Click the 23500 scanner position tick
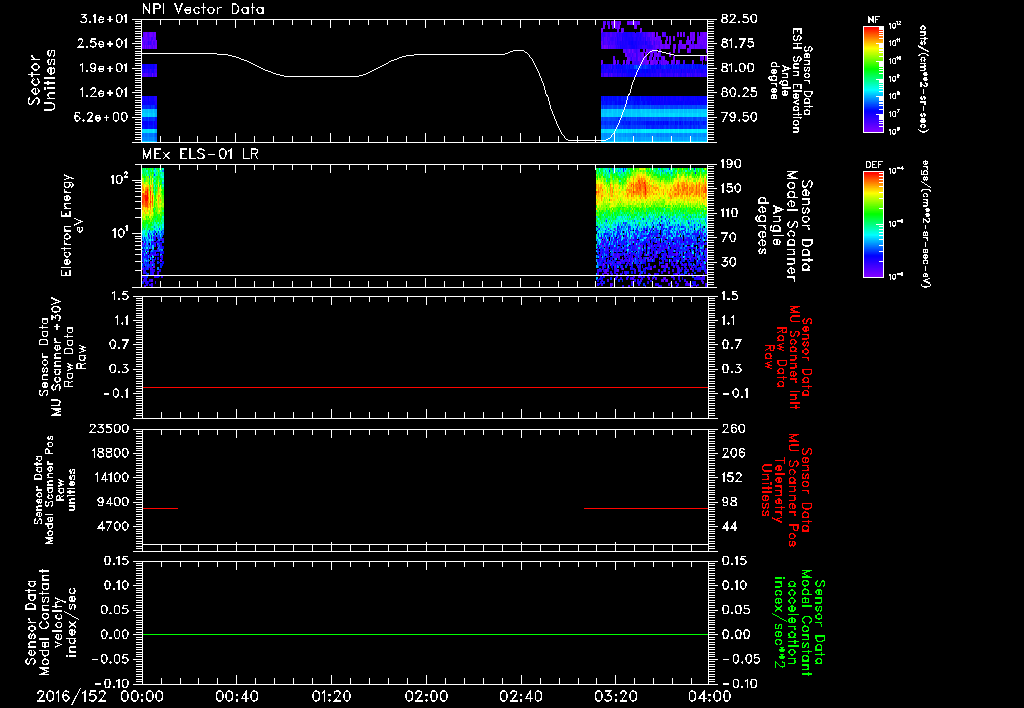This screenshot has height=708, width=1024. (x=107, y=428)
